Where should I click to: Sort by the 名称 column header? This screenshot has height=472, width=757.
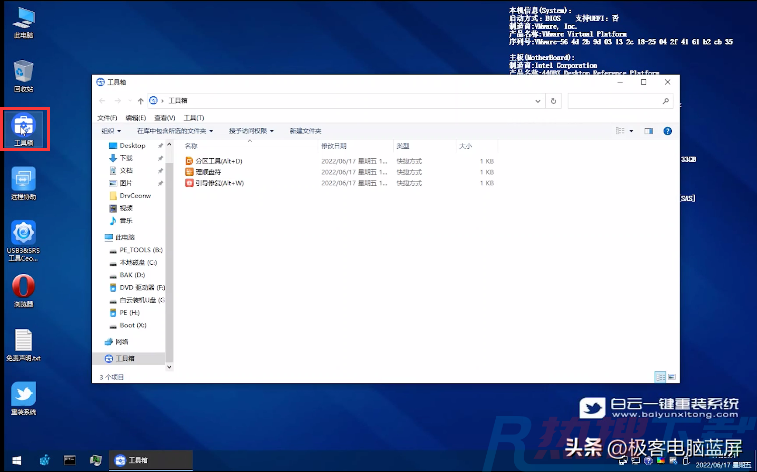click(x=191, y=146)
